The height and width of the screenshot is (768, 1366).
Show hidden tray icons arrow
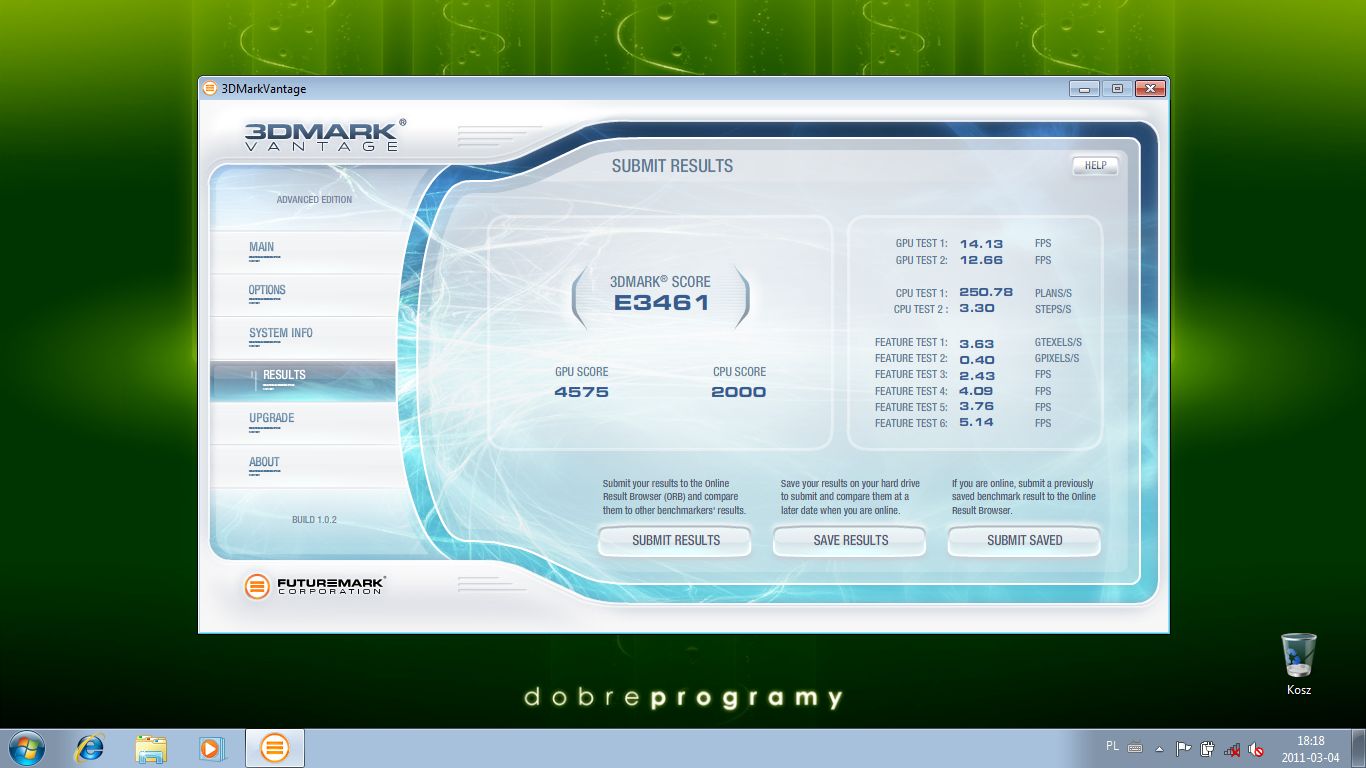coord(1160,748)
